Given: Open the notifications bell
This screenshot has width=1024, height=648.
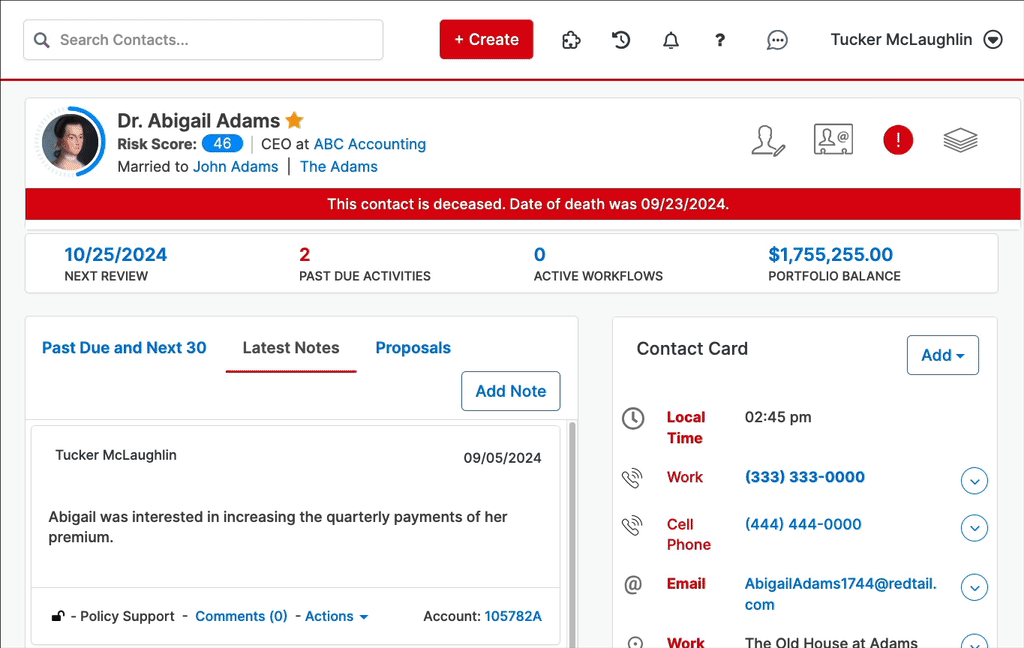Looking at the screenshot, I should click(x=671, y=40).
